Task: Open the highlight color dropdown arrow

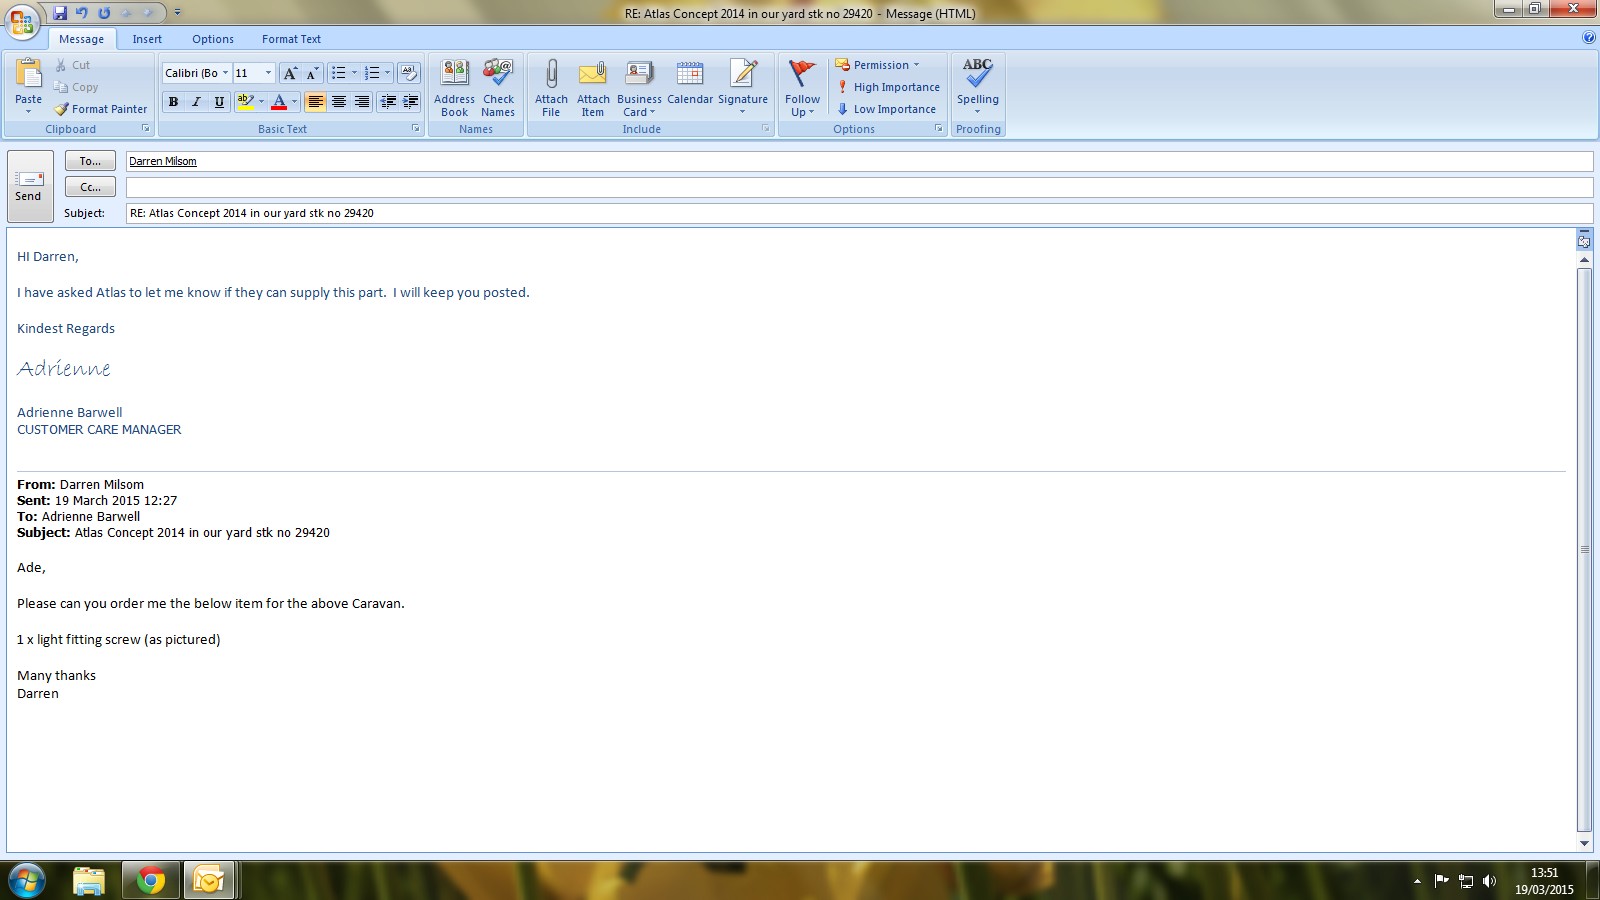Action: pos(261,102)
